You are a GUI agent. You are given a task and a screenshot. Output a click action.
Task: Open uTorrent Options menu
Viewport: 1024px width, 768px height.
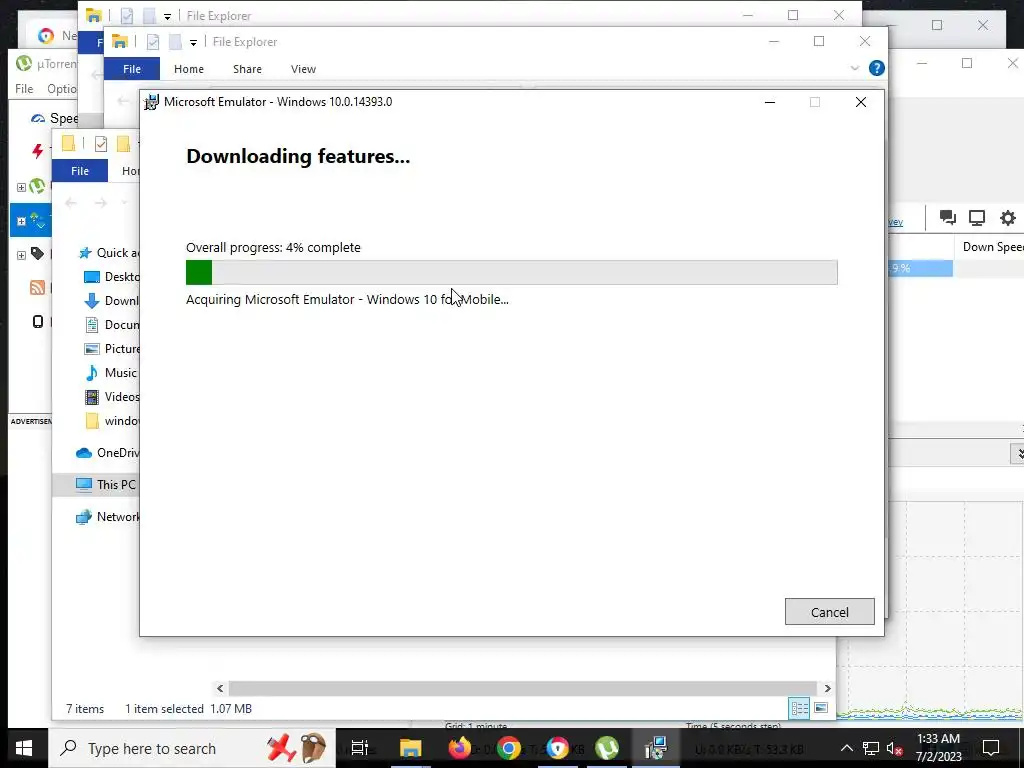(61, 89)
